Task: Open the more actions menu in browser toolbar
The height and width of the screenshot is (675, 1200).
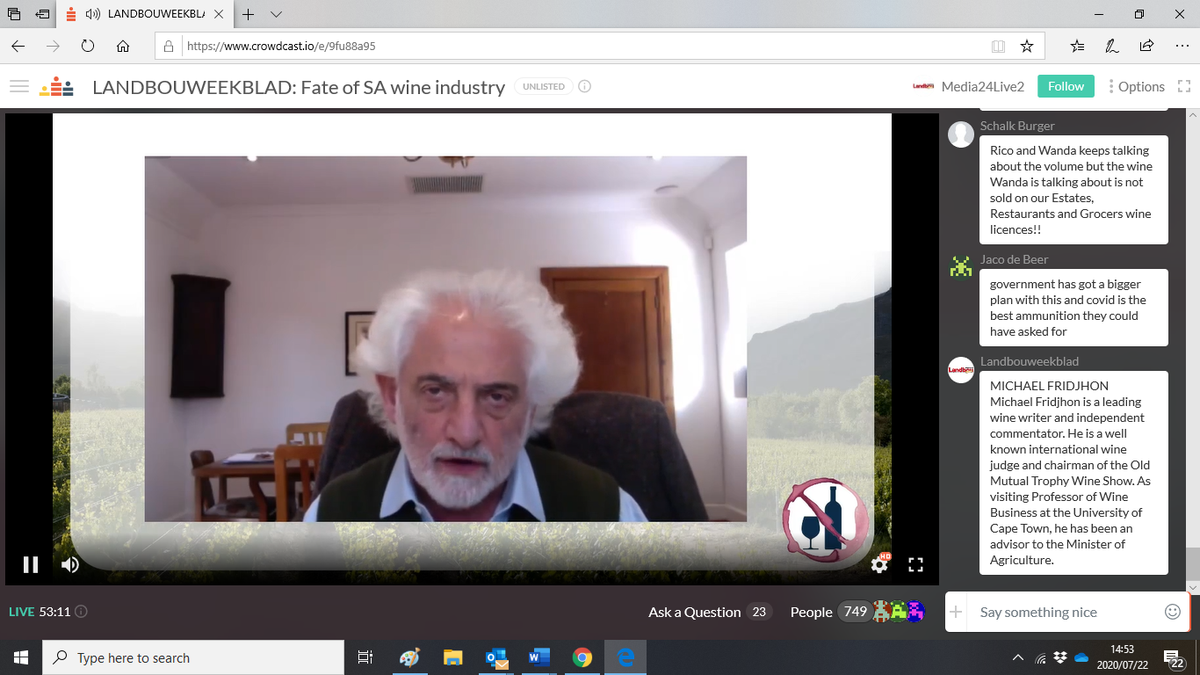Action: pos(1181,46)
